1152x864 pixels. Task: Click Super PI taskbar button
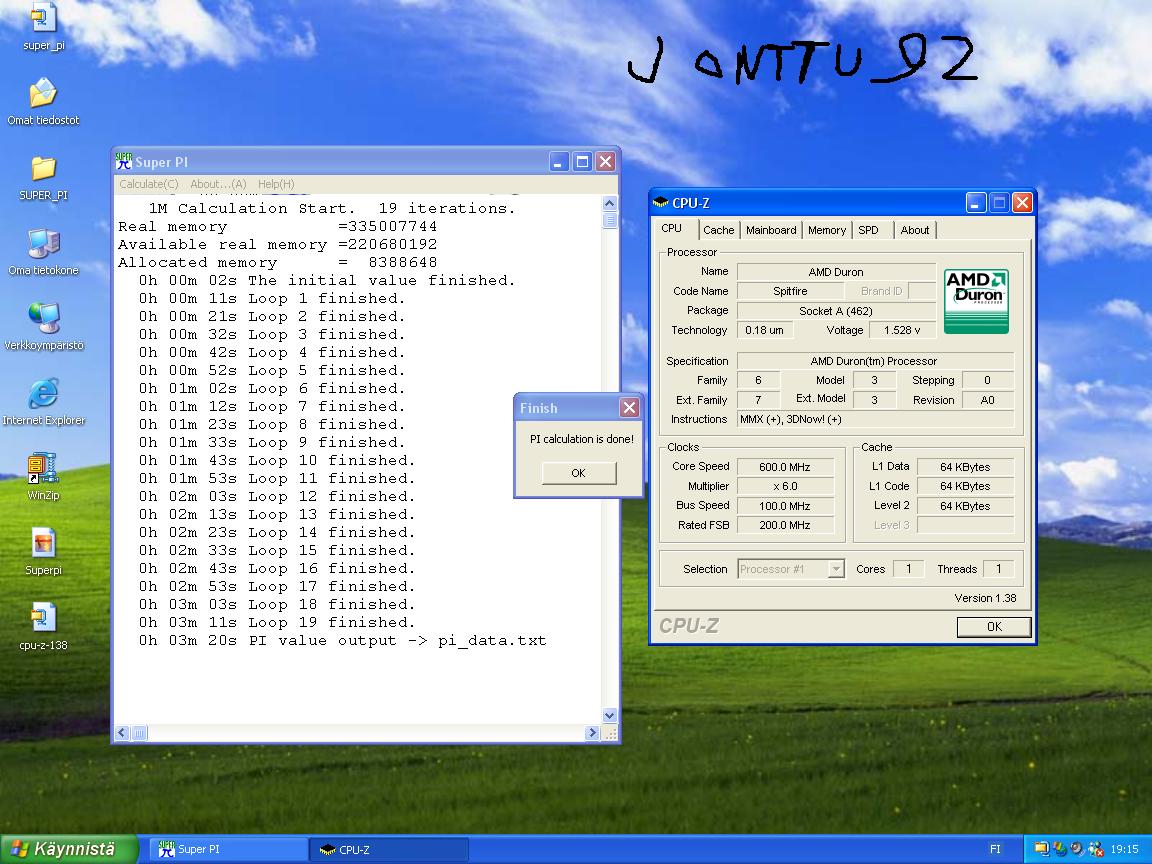point(228,849)
